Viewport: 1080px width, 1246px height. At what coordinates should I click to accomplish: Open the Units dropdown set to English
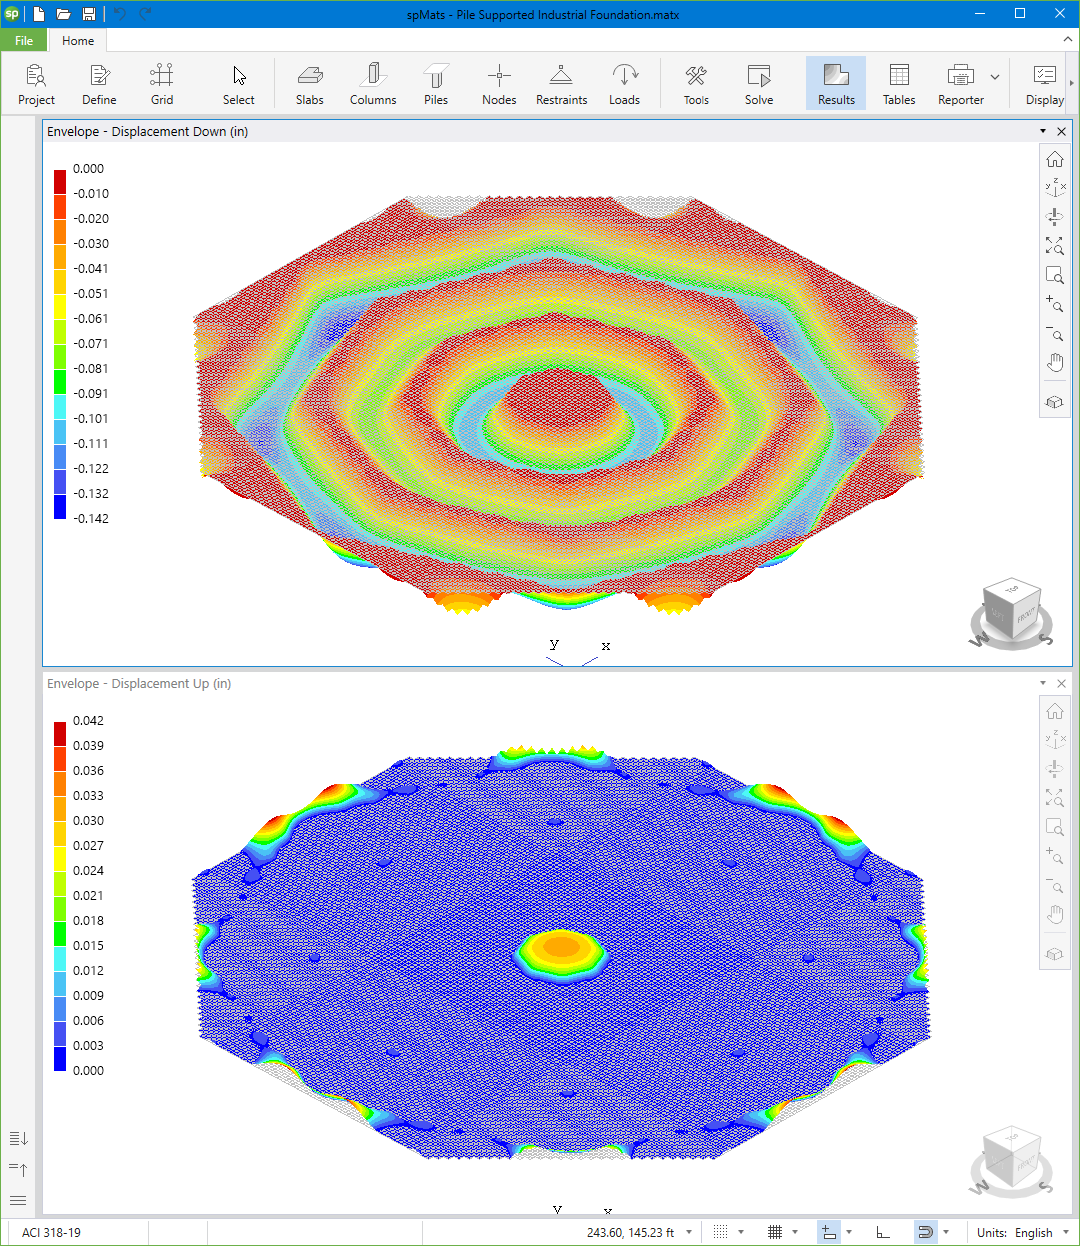point(1040,1232)
